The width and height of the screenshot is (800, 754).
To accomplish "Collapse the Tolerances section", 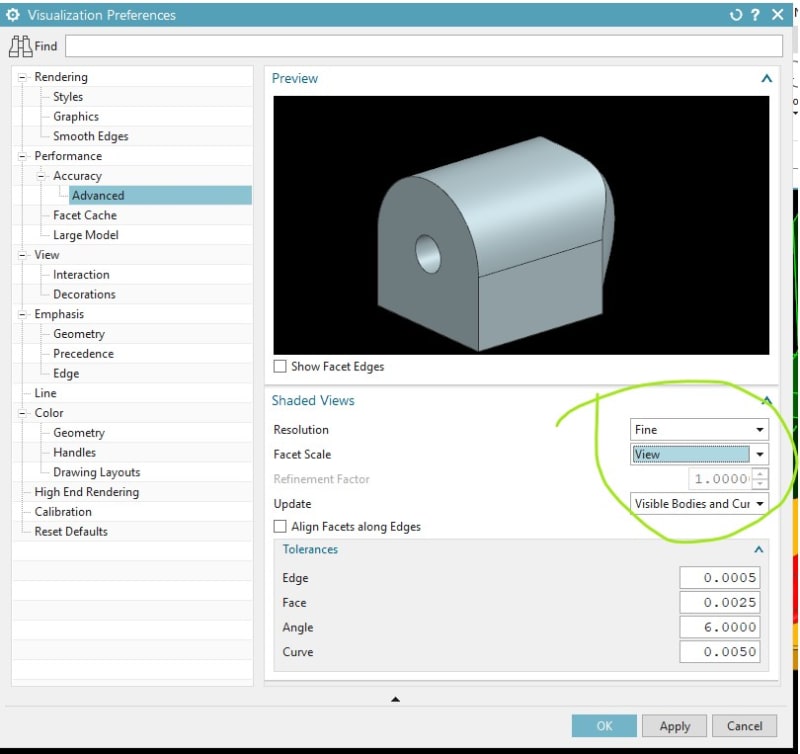I will click(x=759, y=550).
